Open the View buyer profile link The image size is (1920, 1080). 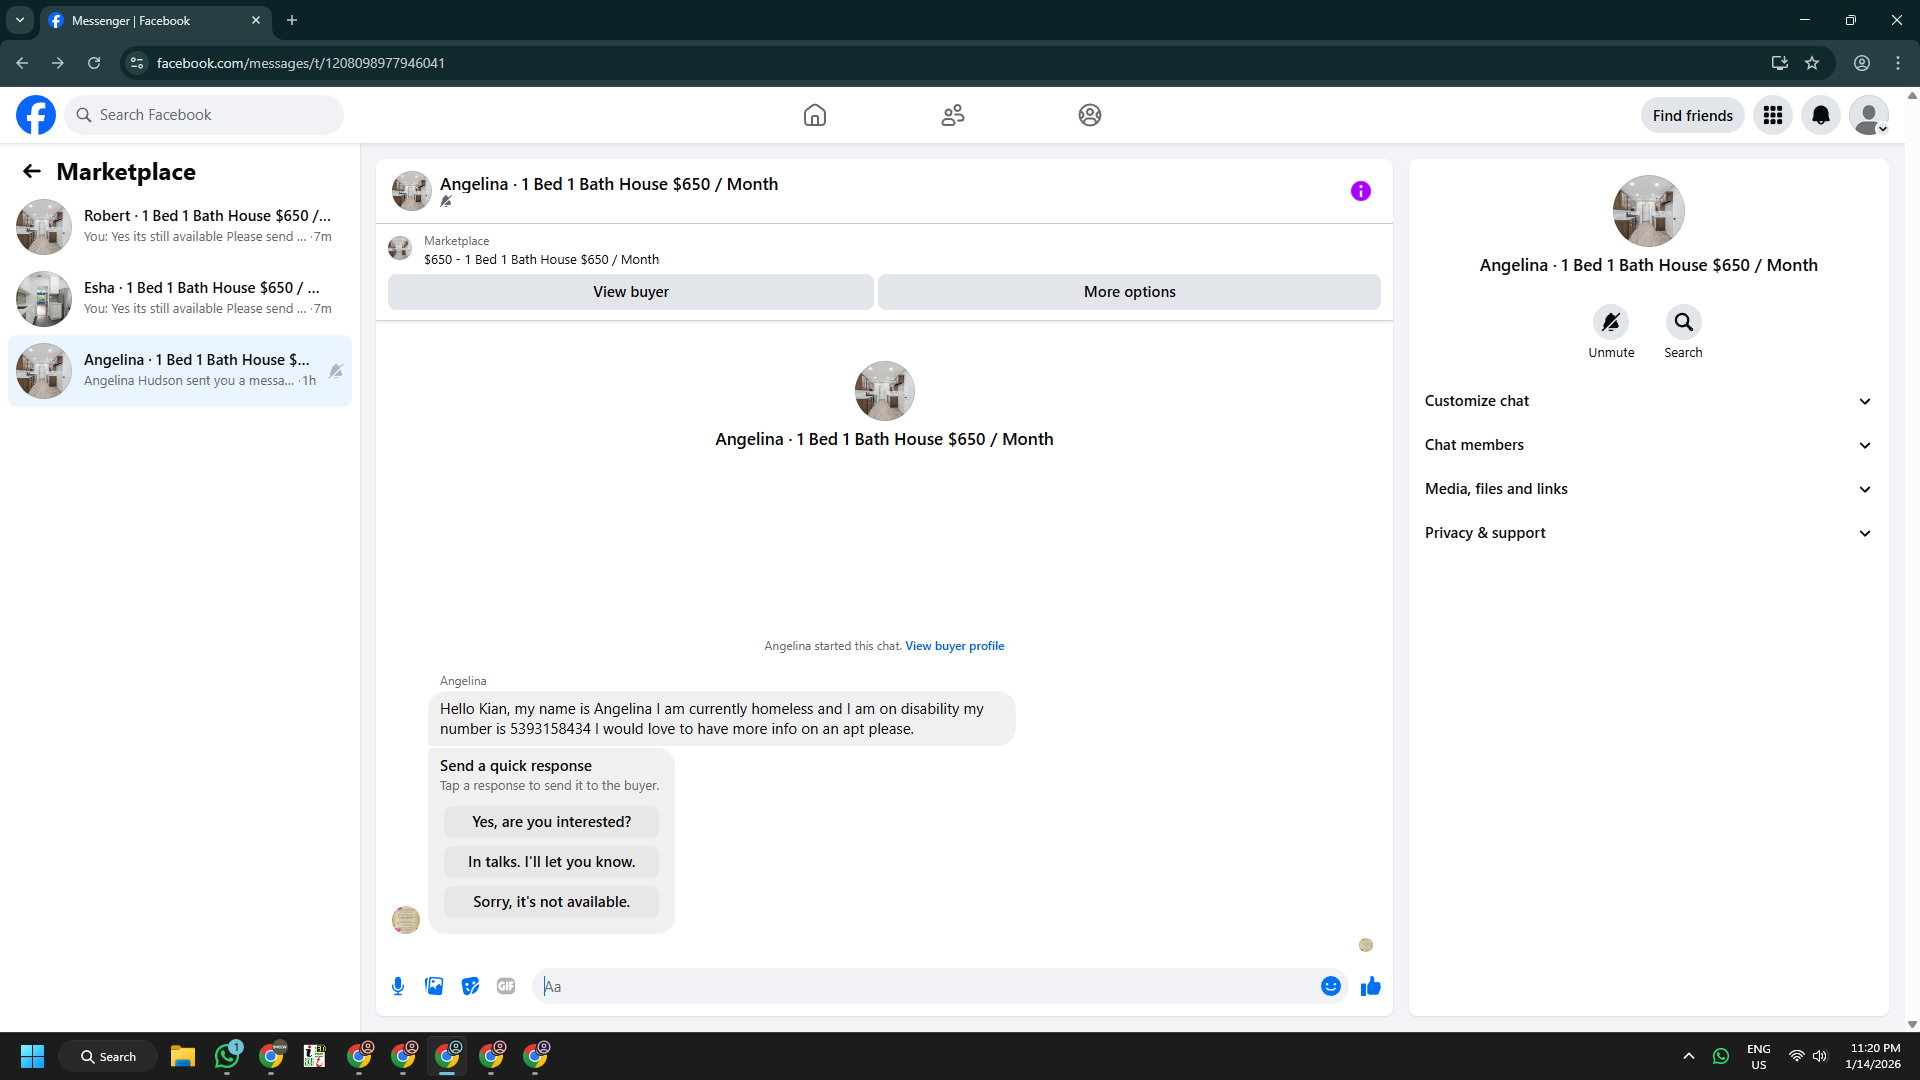click(954, 646)
